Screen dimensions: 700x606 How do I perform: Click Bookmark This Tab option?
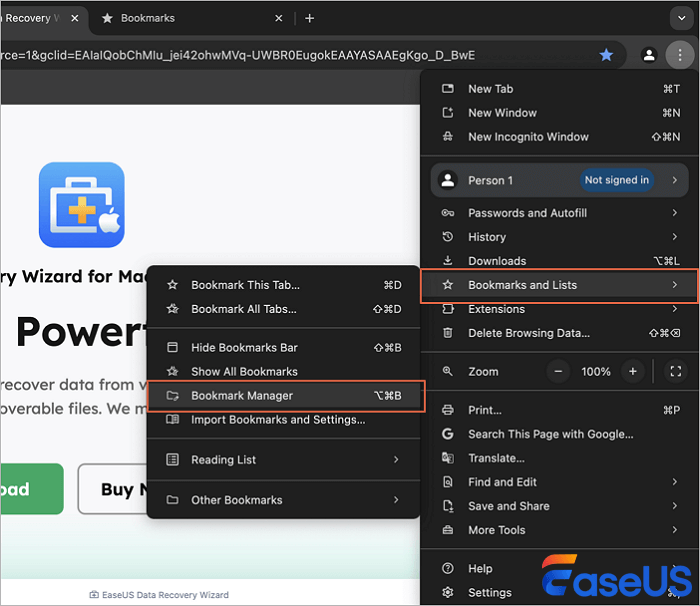coord(245,285)
